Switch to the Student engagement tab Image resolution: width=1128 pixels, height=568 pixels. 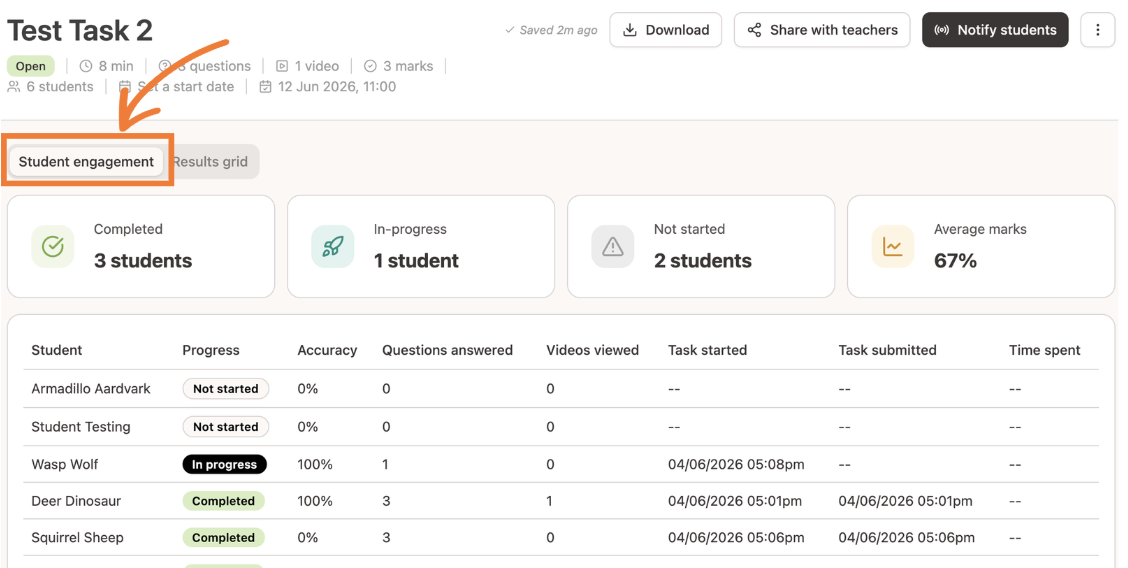[x=86, y=162]
